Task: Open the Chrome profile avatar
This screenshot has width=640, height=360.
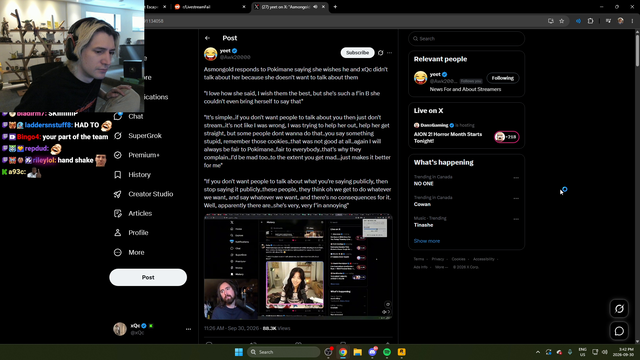Action: coord(620,21)
